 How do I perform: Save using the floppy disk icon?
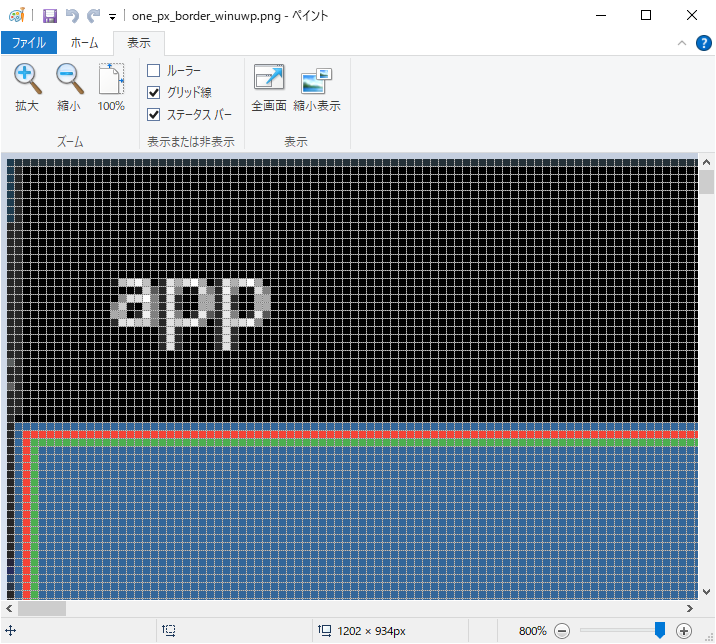(50, 16)
